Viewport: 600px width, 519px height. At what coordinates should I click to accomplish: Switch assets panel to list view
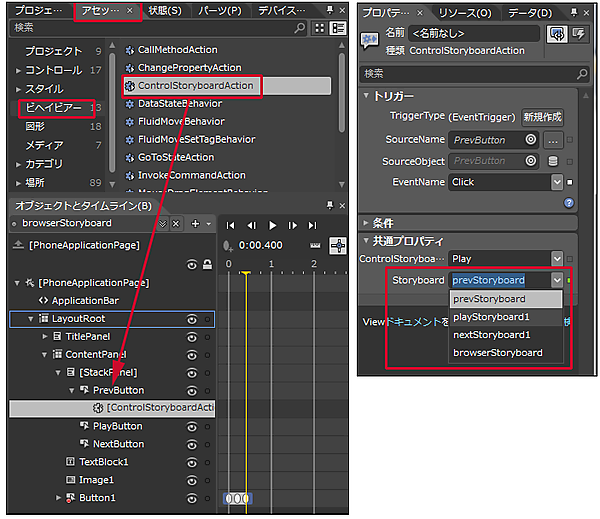pyautogui.click(x=338, y=28)
